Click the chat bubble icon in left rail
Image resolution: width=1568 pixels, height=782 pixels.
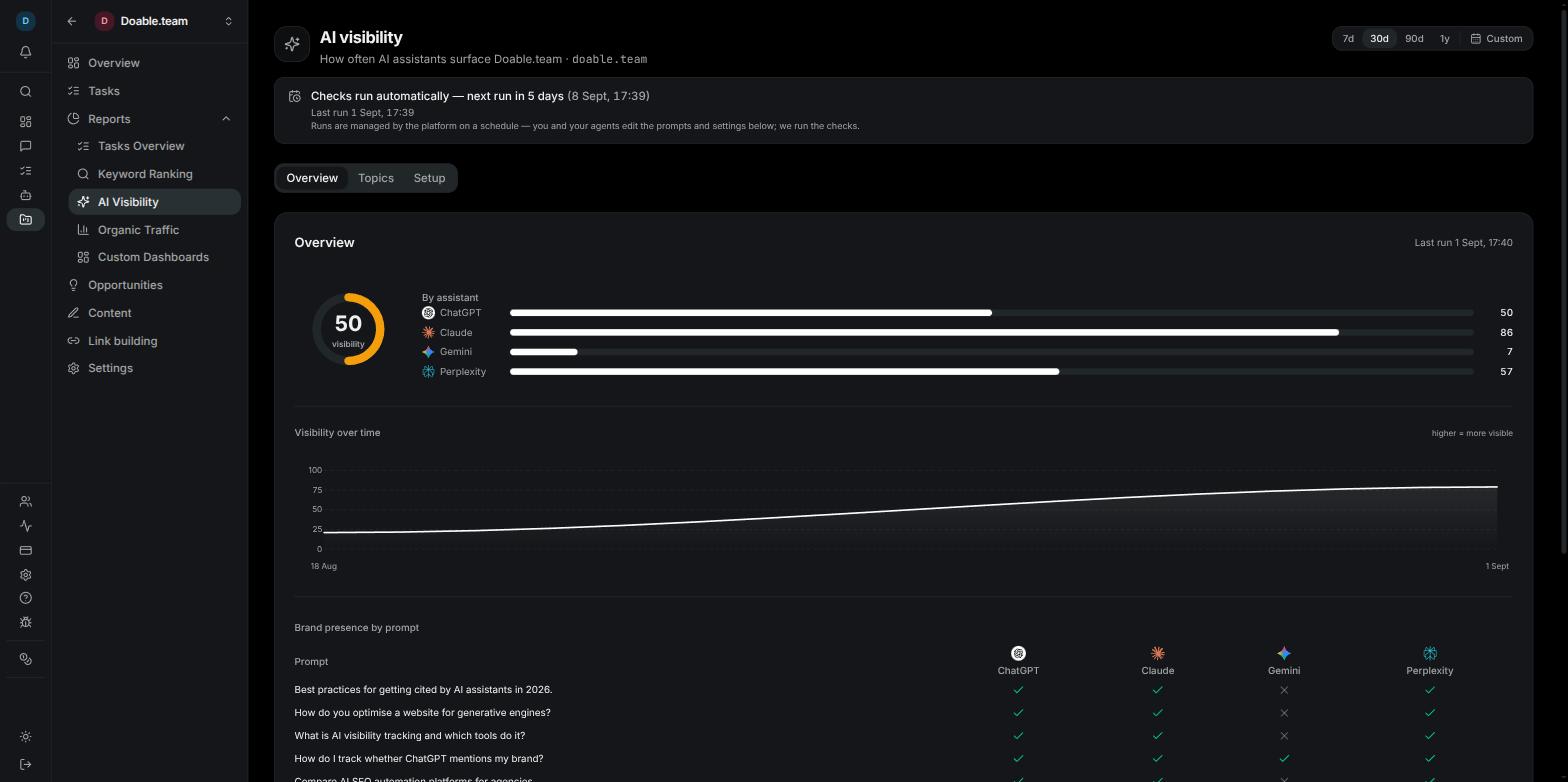[x=26, y=146]
